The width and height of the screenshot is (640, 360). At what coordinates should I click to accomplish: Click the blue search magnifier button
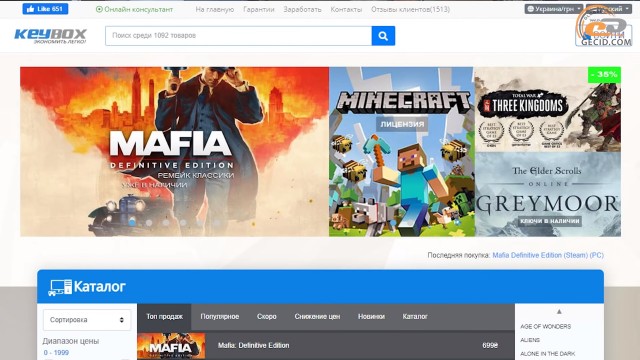pyautogui.click(x=383, y=36)
